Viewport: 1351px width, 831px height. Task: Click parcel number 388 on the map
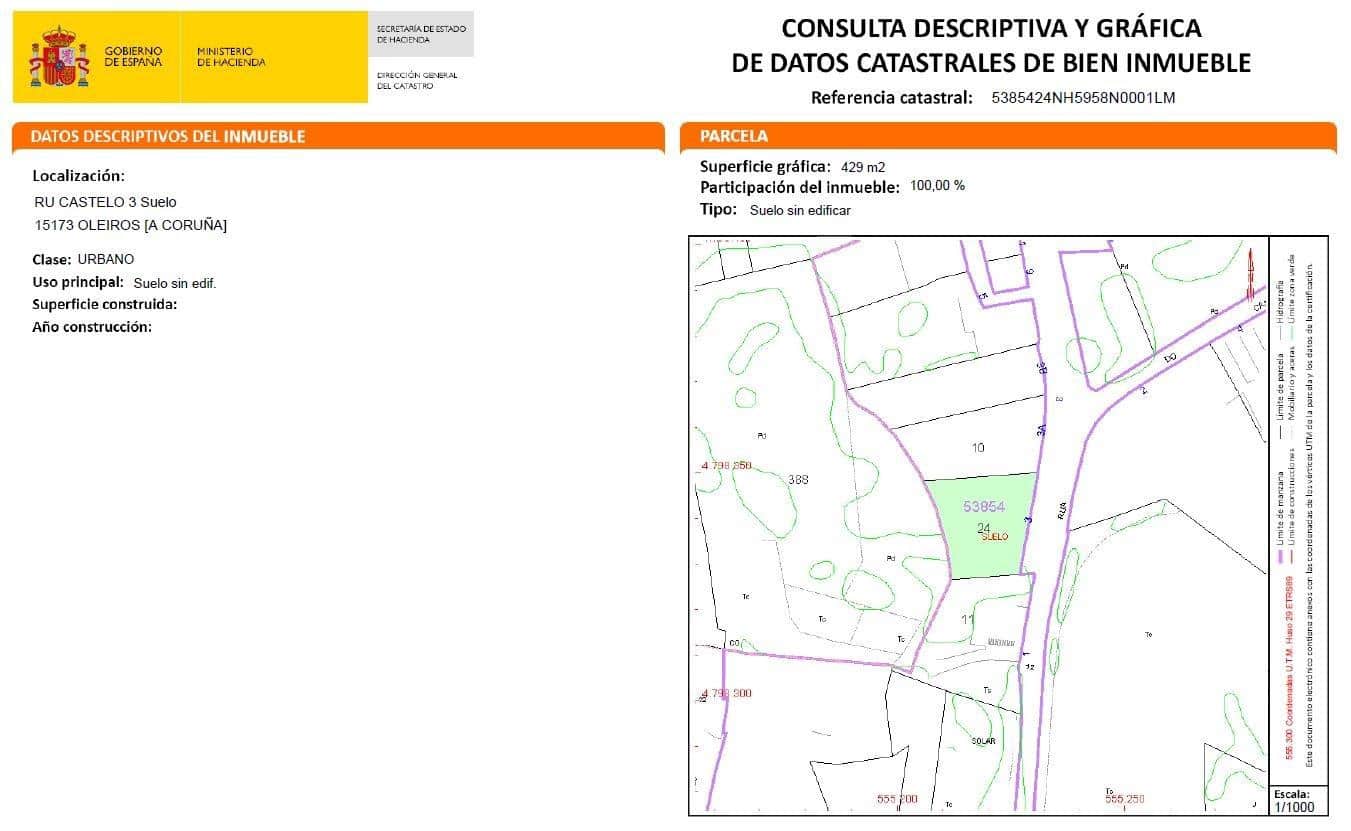click(798, 479)
